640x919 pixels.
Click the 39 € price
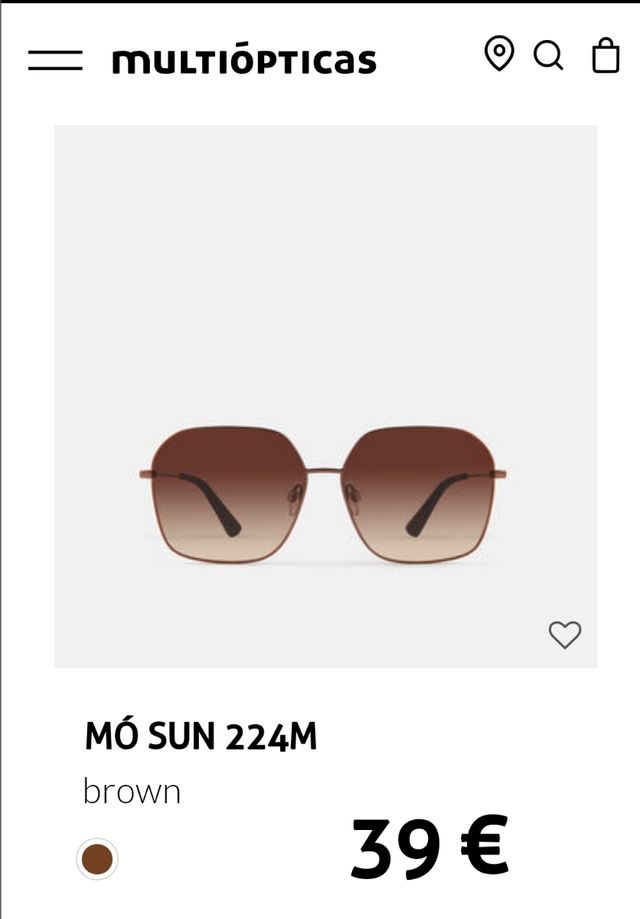(430, 848)
